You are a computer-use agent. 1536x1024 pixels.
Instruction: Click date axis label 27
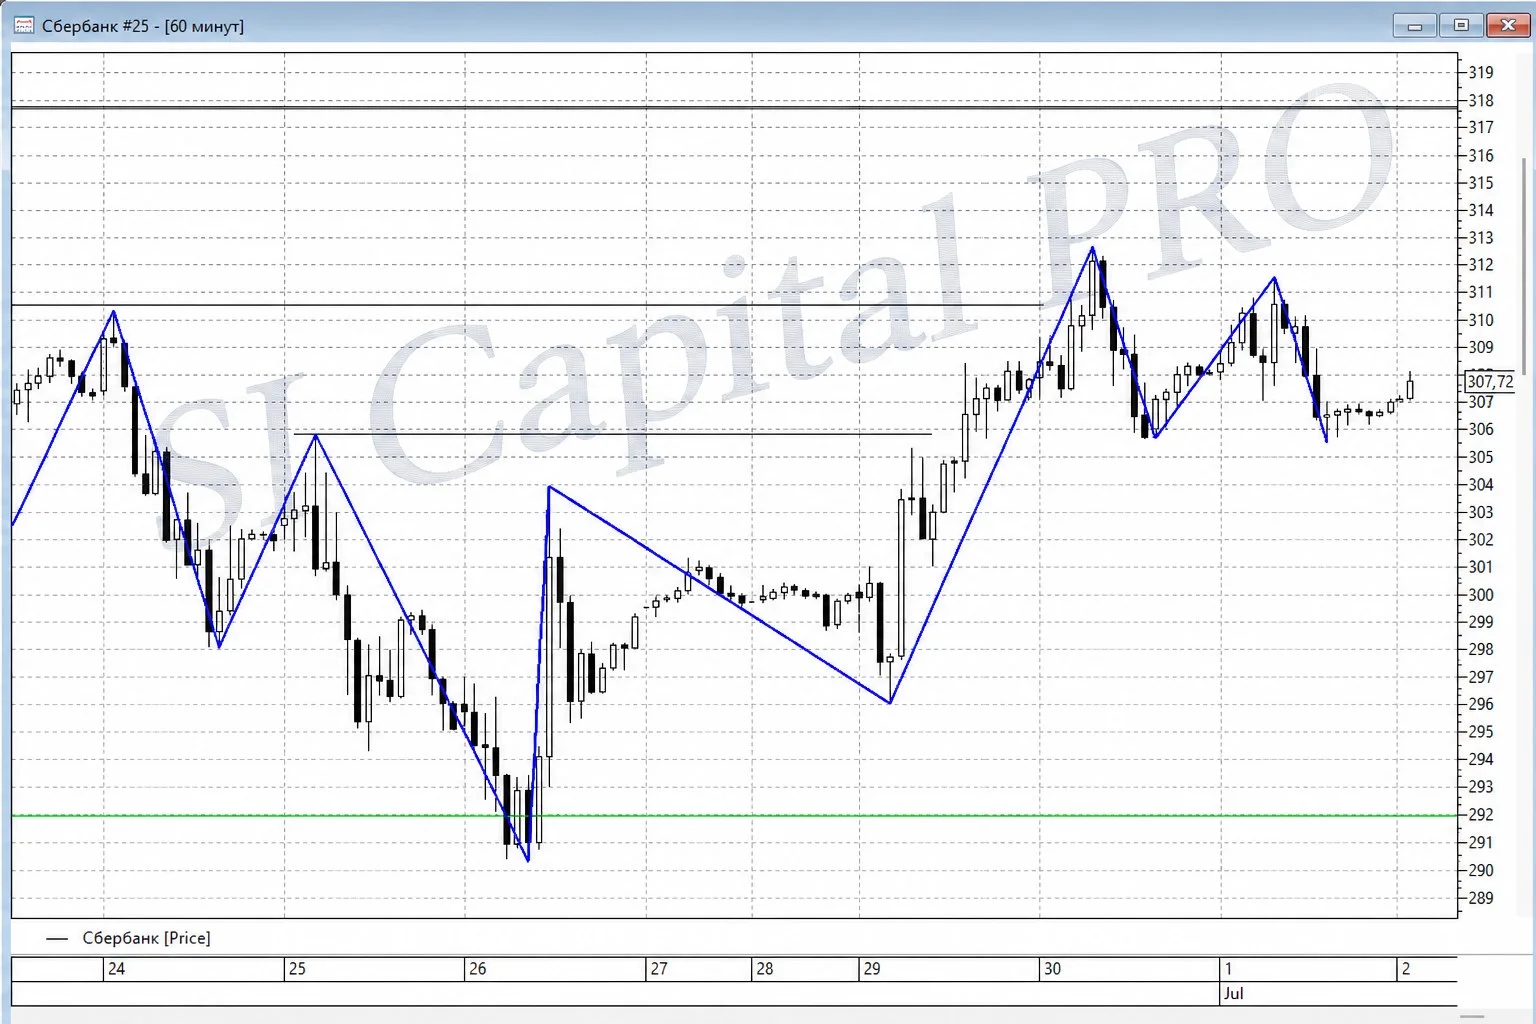pyautogui.click(x=659, y=969)
